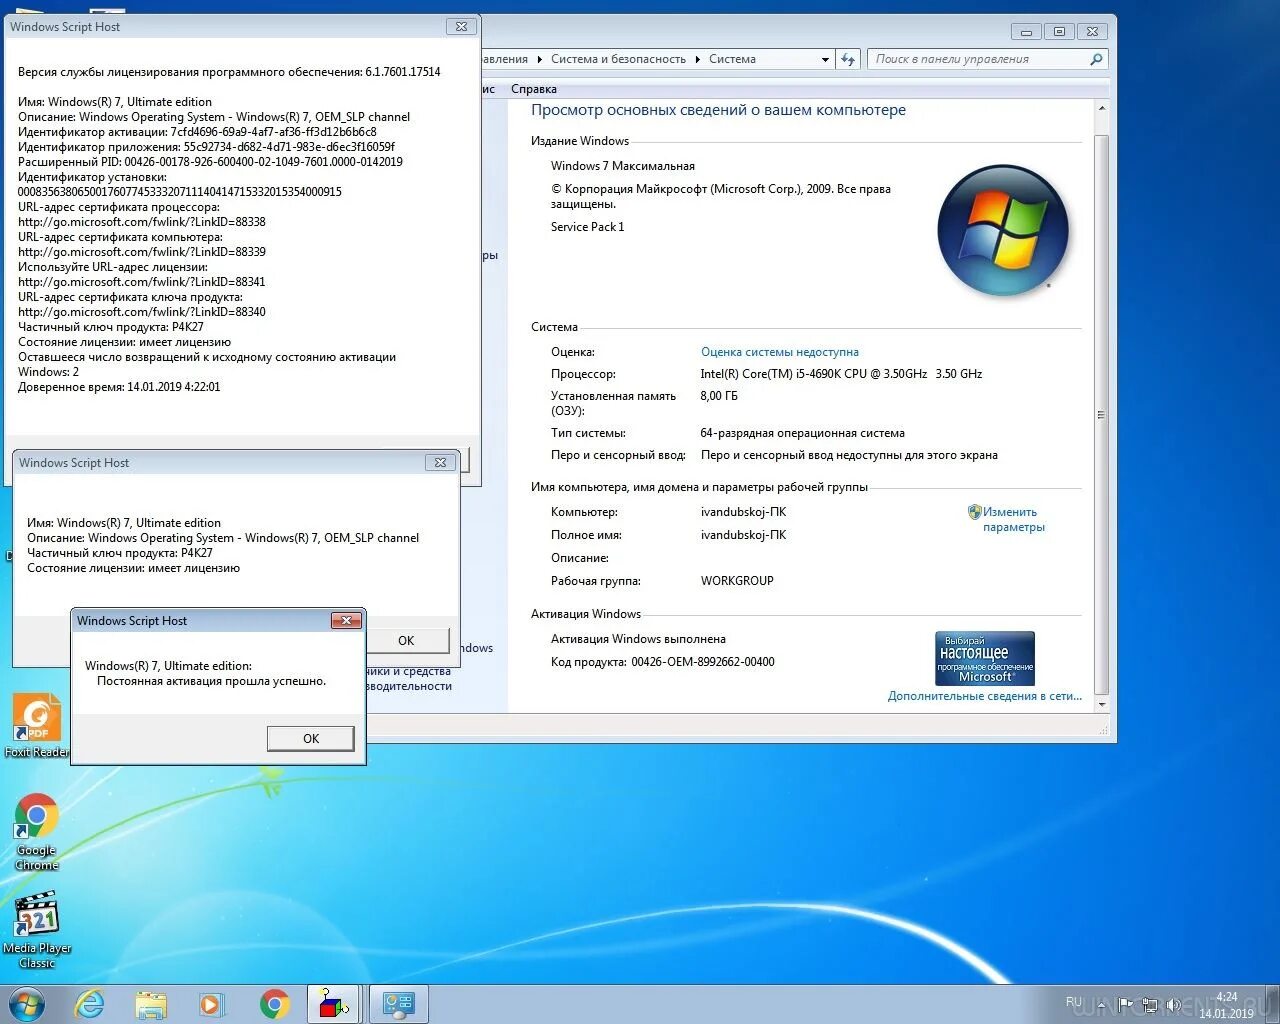Click the text Активация Windows выполнена
Viewport: 1280px width, 1024px height.
tap(638, 639)
